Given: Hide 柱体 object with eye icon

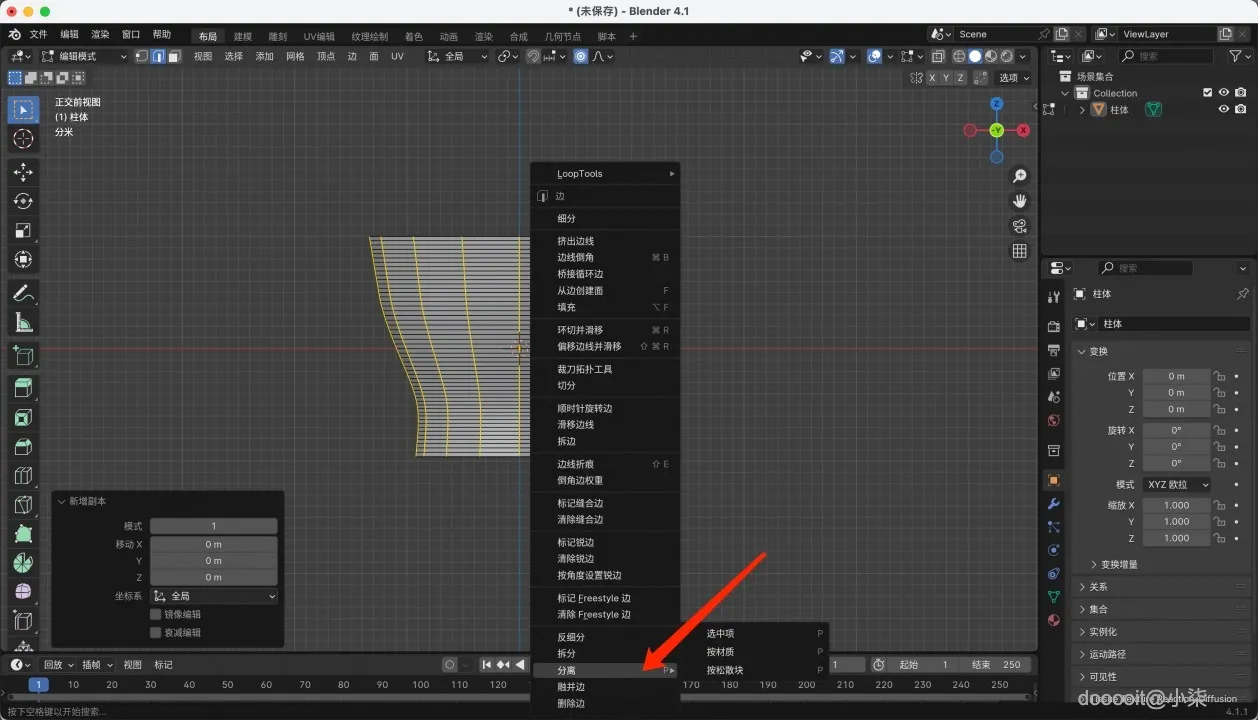Looking at the screenshot, I should pyautogui.click(x=1223, y=110).
